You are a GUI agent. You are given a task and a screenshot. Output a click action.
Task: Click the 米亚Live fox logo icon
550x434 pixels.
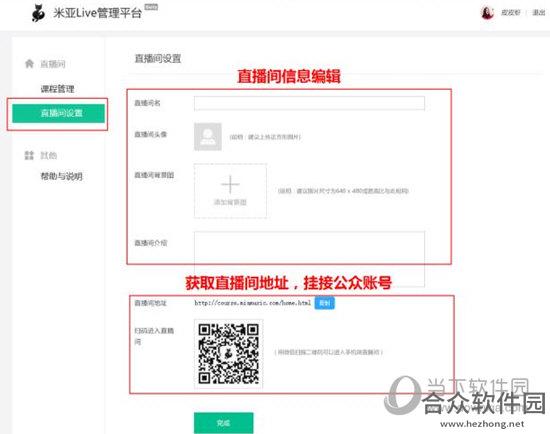tap(39, 13)
